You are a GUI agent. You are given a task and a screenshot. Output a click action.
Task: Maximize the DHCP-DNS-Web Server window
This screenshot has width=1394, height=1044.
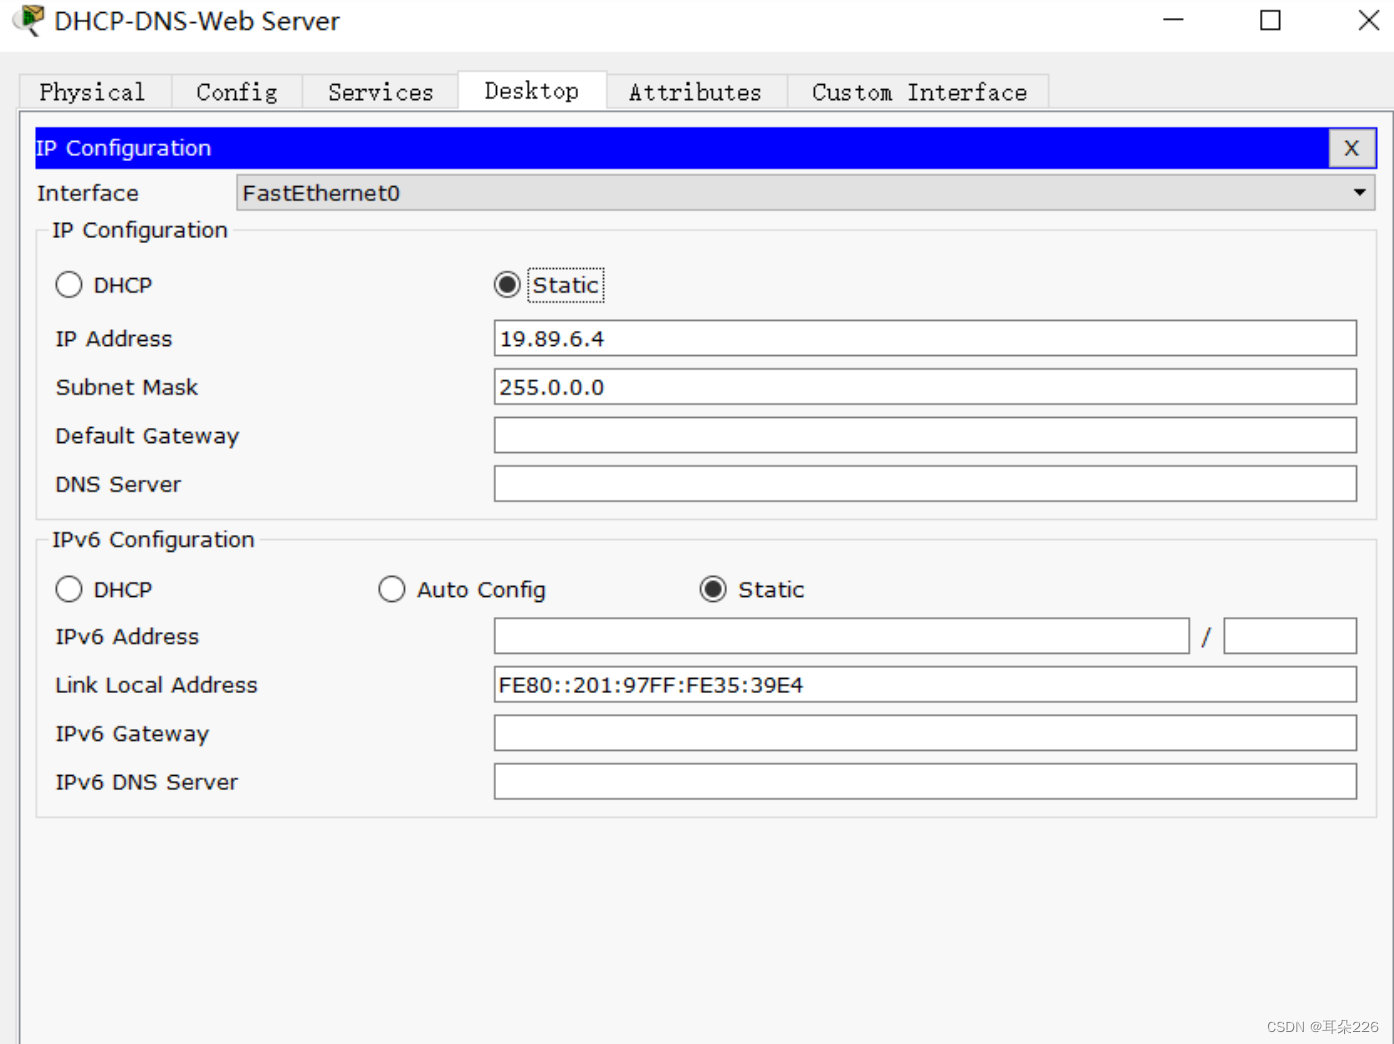tap(1270, 20)
